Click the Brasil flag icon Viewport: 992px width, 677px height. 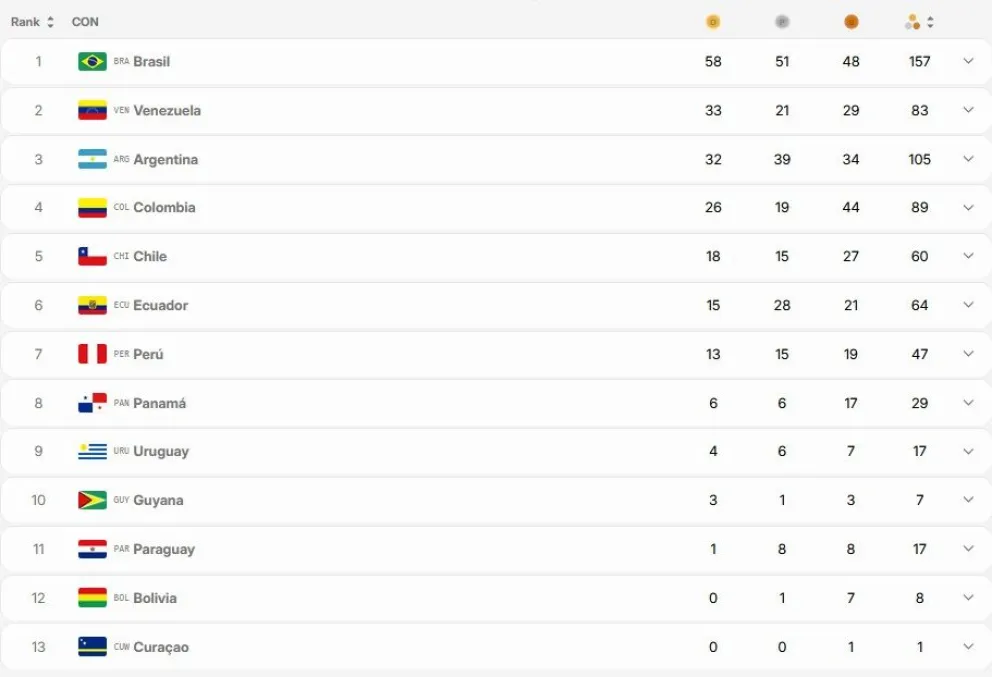tap(92, 62)
